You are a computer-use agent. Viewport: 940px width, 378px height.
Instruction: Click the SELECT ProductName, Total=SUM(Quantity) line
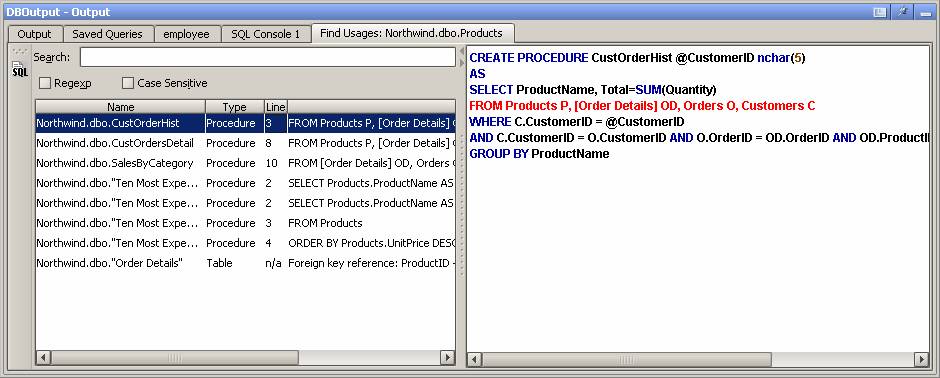click(x=593, y=90)
